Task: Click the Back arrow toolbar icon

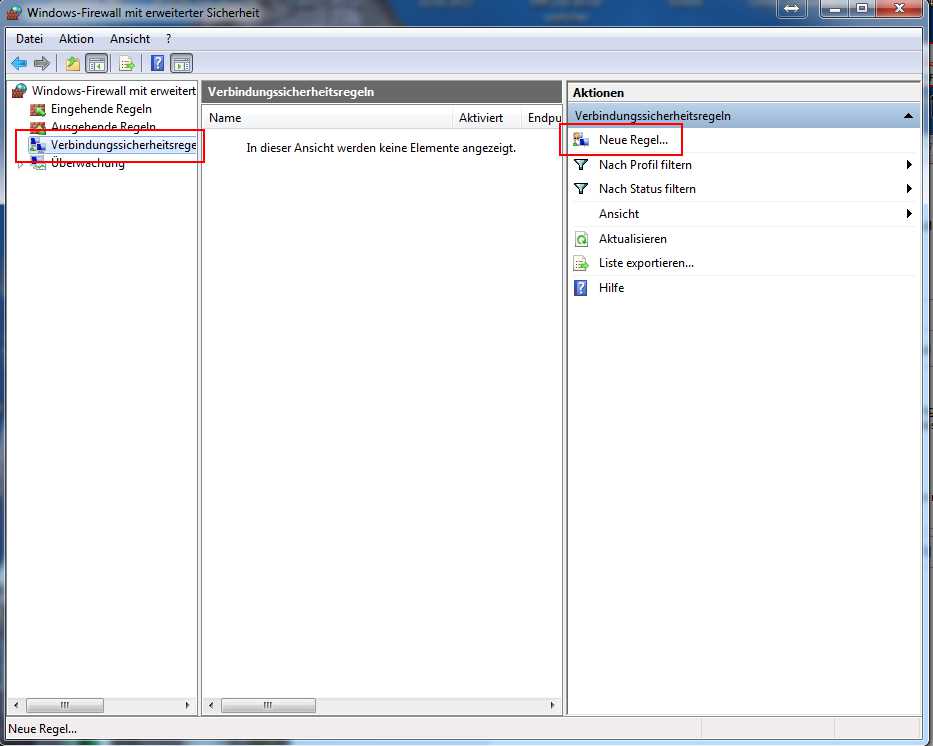Action: tap(19, 63)
